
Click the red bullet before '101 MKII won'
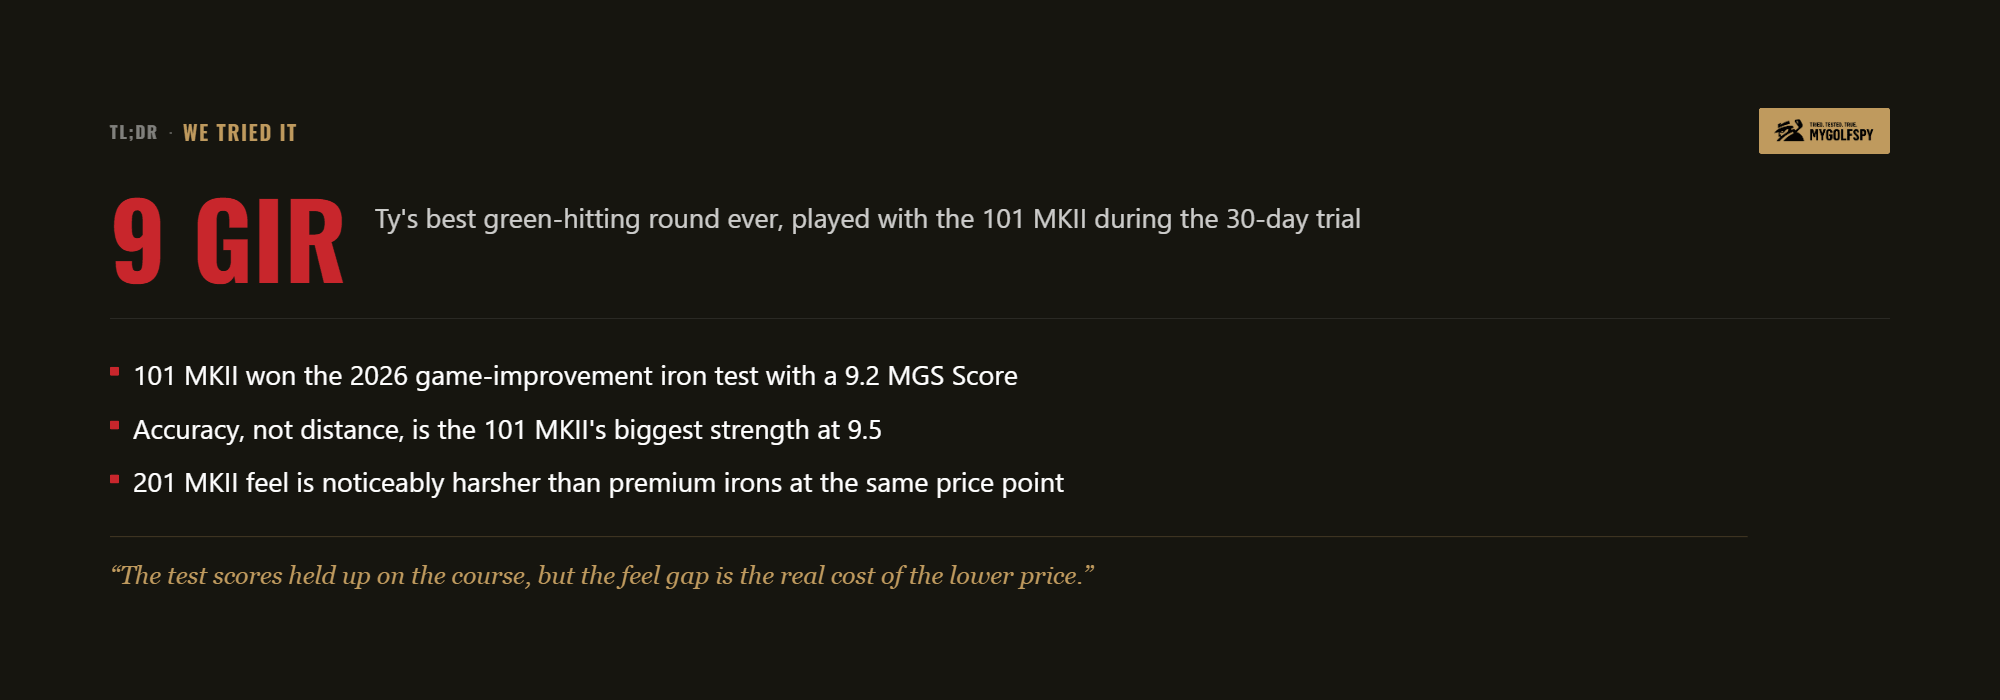pyautogui.click(x=115, y=372)
